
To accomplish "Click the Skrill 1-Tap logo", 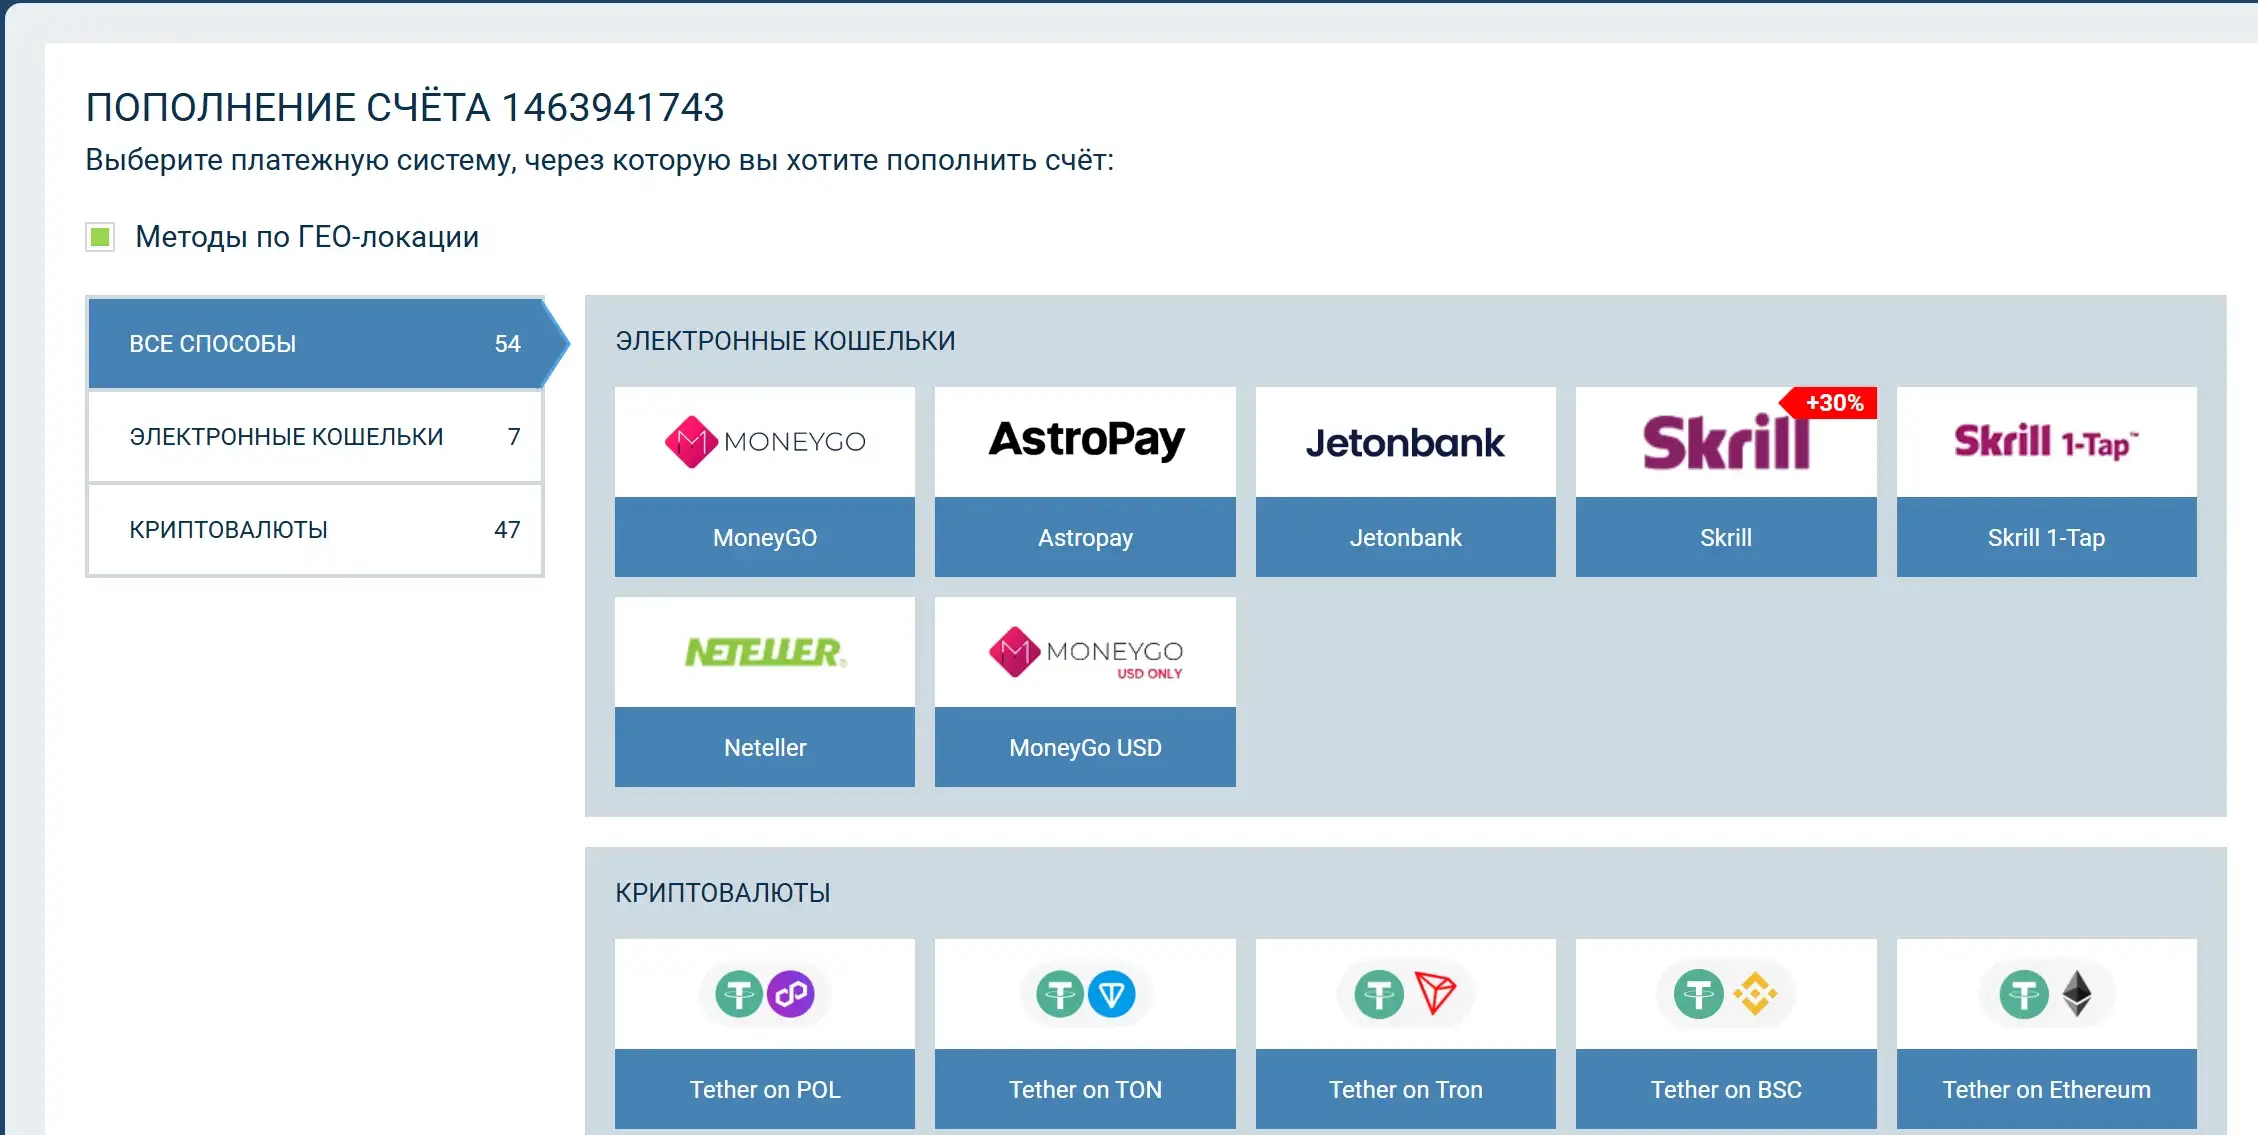I will (x=2046, y=441).
